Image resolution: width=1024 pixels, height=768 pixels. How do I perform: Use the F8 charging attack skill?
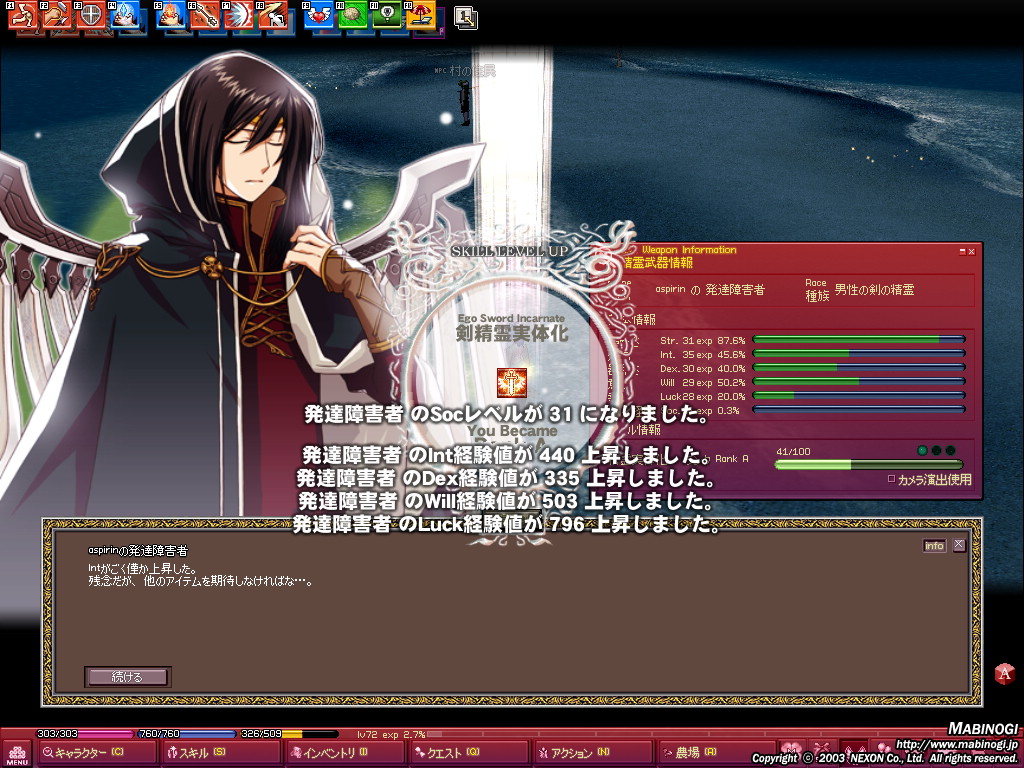click(x=272, y=15)
